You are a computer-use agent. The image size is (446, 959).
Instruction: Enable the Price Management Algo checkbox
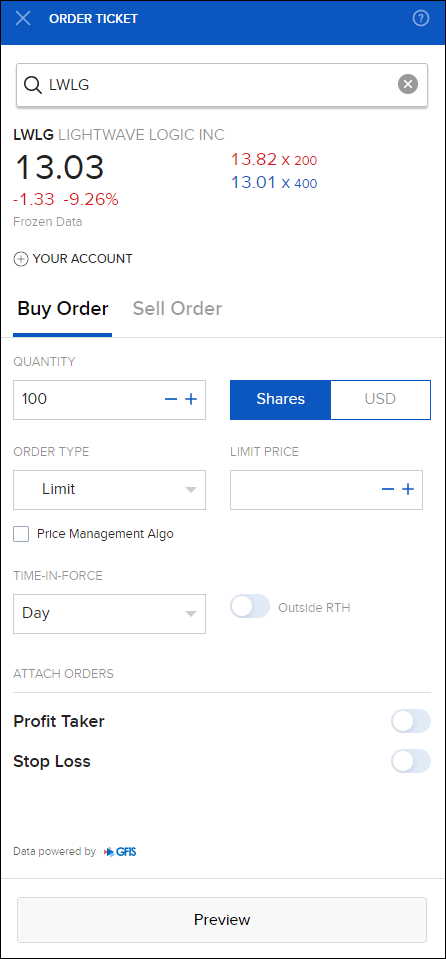point(21,534)
